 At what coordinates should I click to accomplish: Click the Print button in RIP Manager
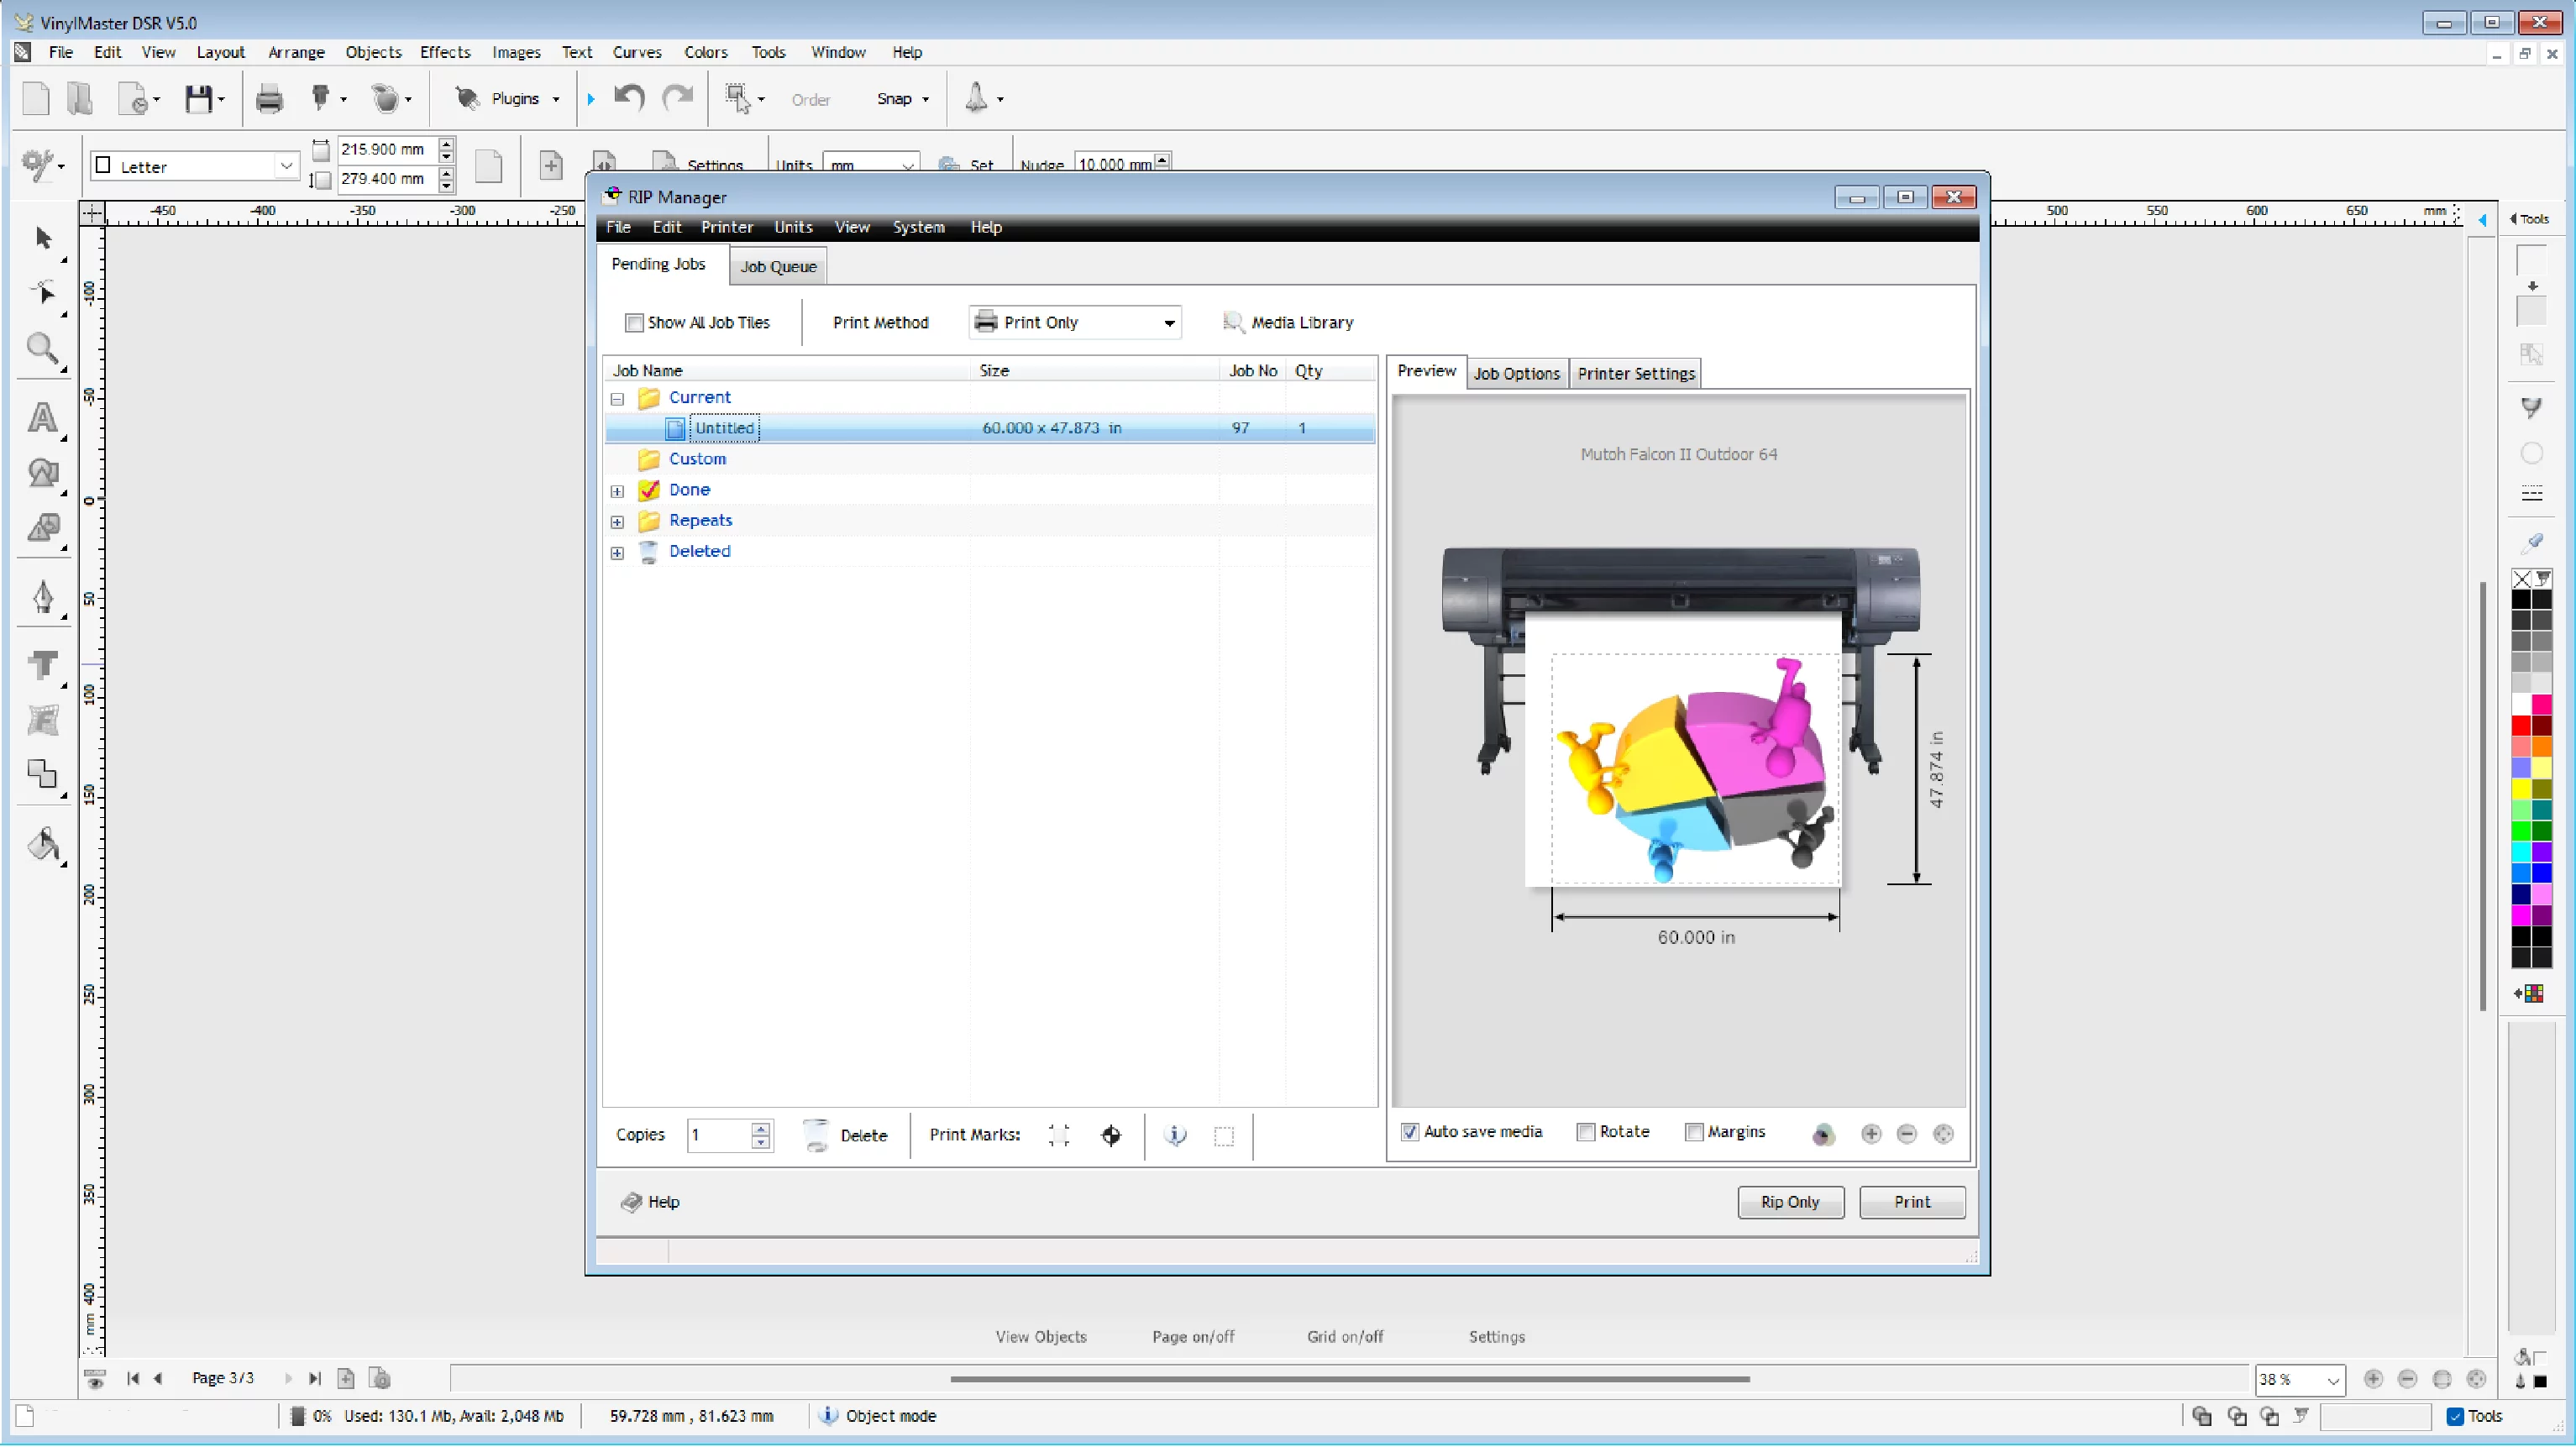point(1912,1202)
